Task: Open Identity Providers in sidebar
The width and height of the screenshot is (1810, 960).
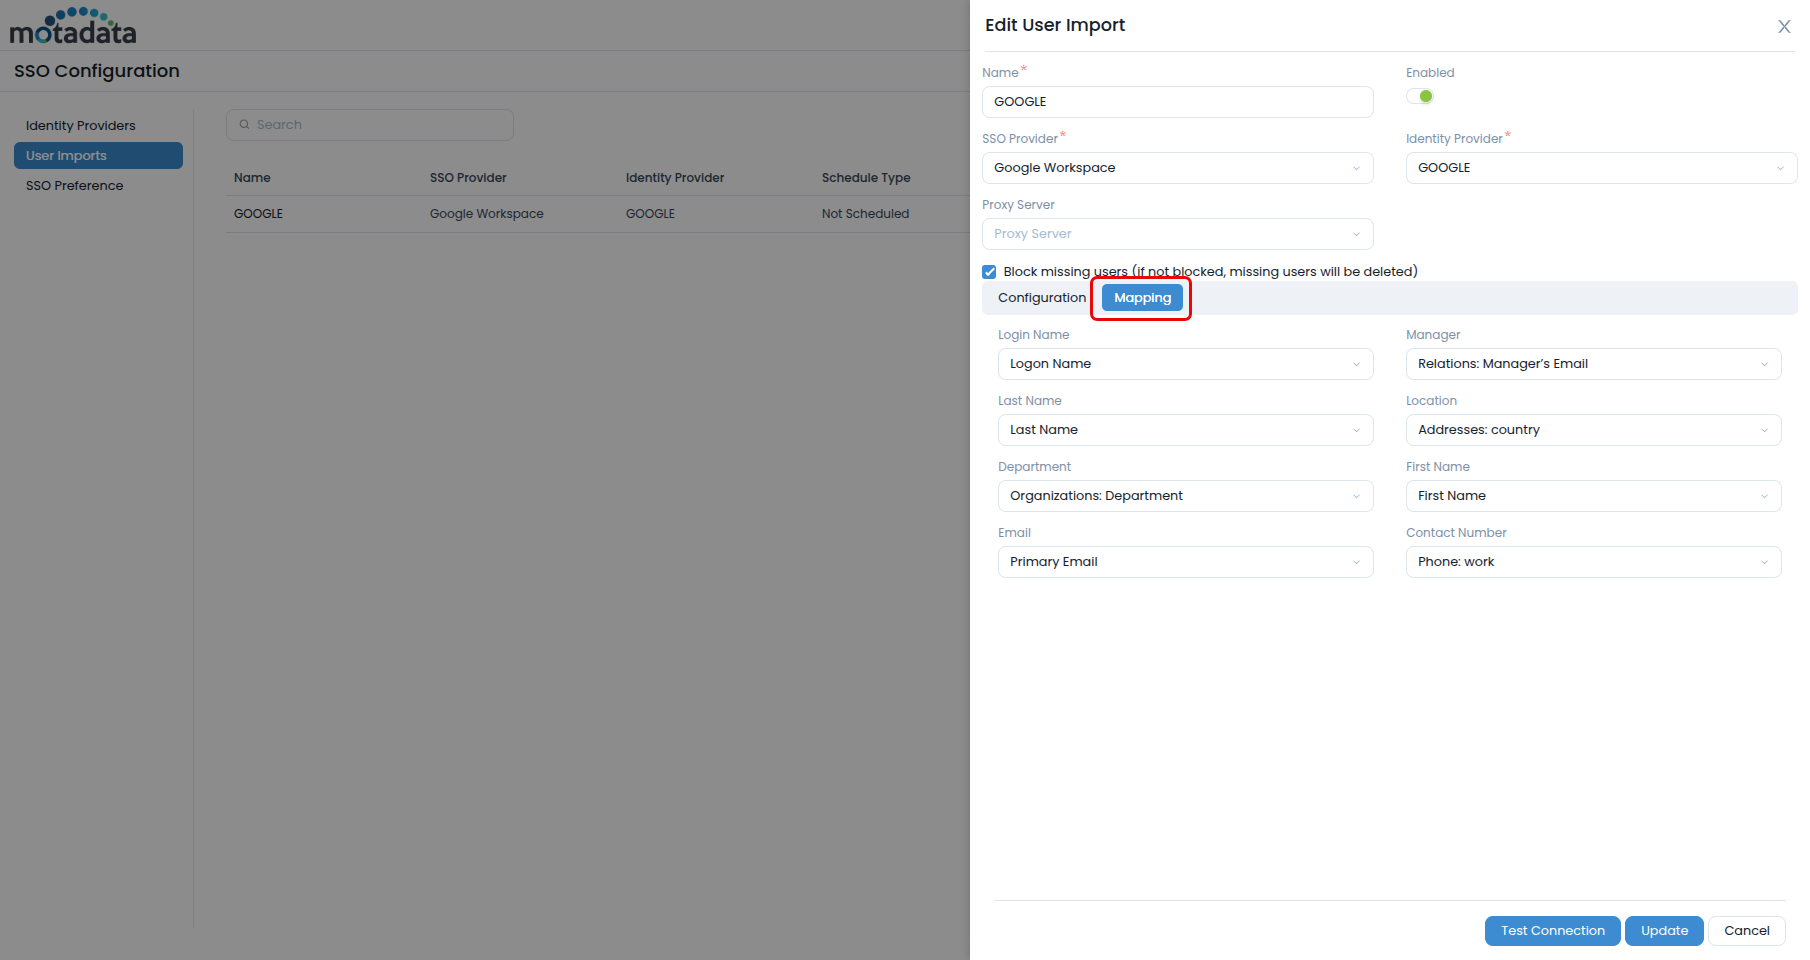Action: (x=81, y=126)
